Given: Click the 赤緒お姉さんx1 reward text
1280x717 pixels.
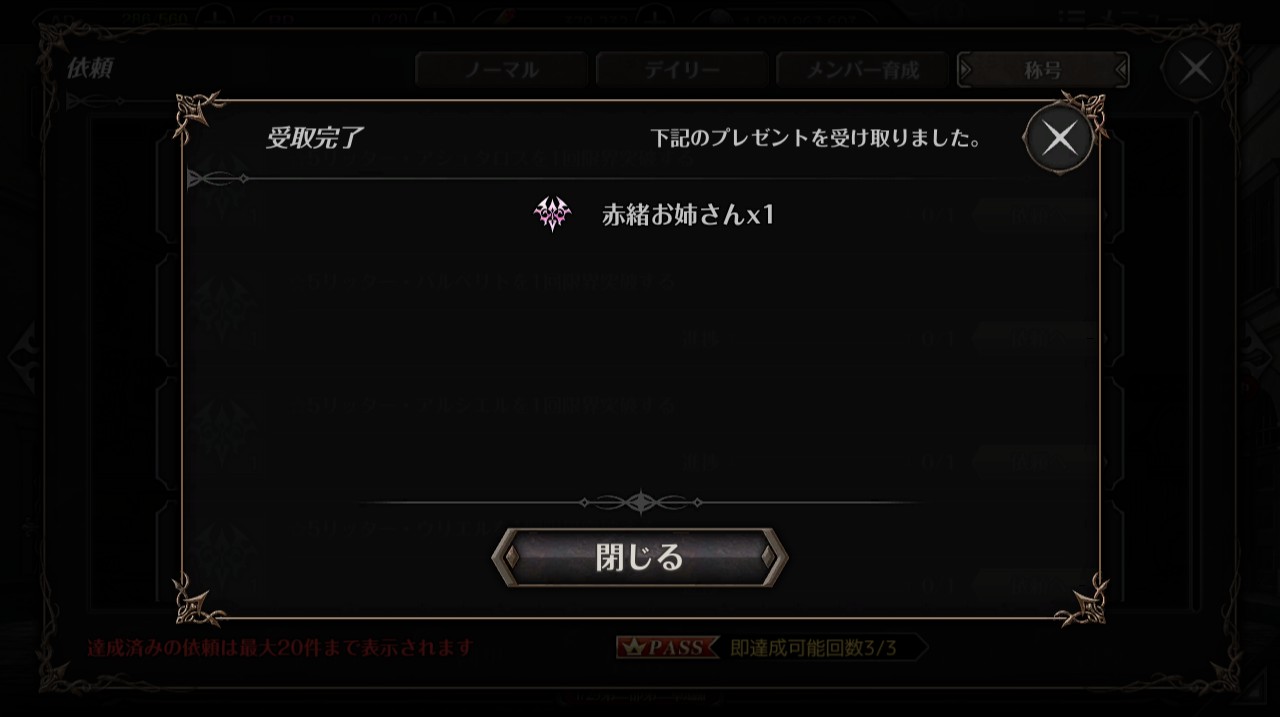Looking at the screenshot, I should [688, 215].
